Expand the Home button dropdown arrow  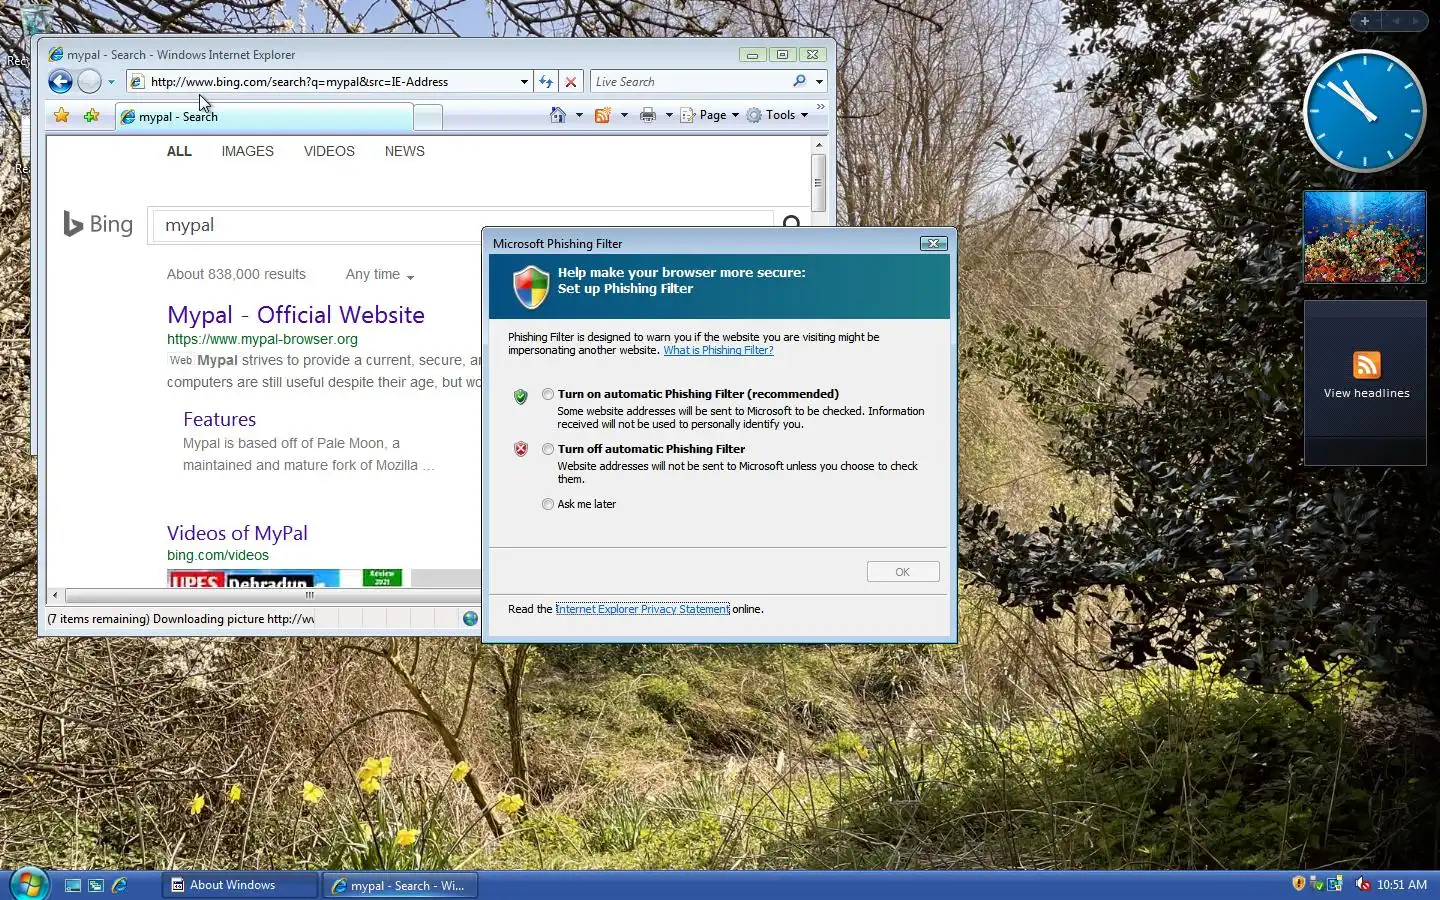coord(579,115)
